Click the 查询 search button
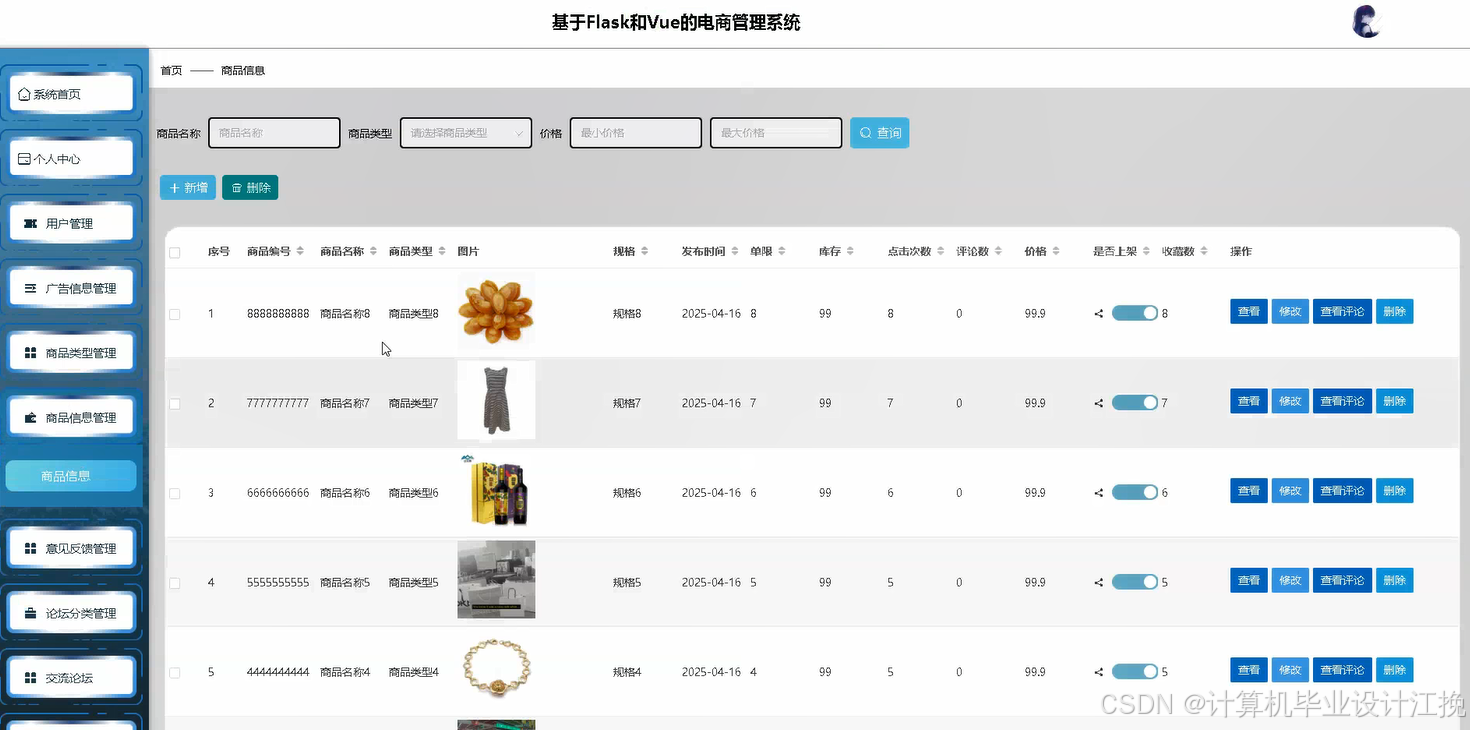This screenshot has width=1470, height=730. 879,133
